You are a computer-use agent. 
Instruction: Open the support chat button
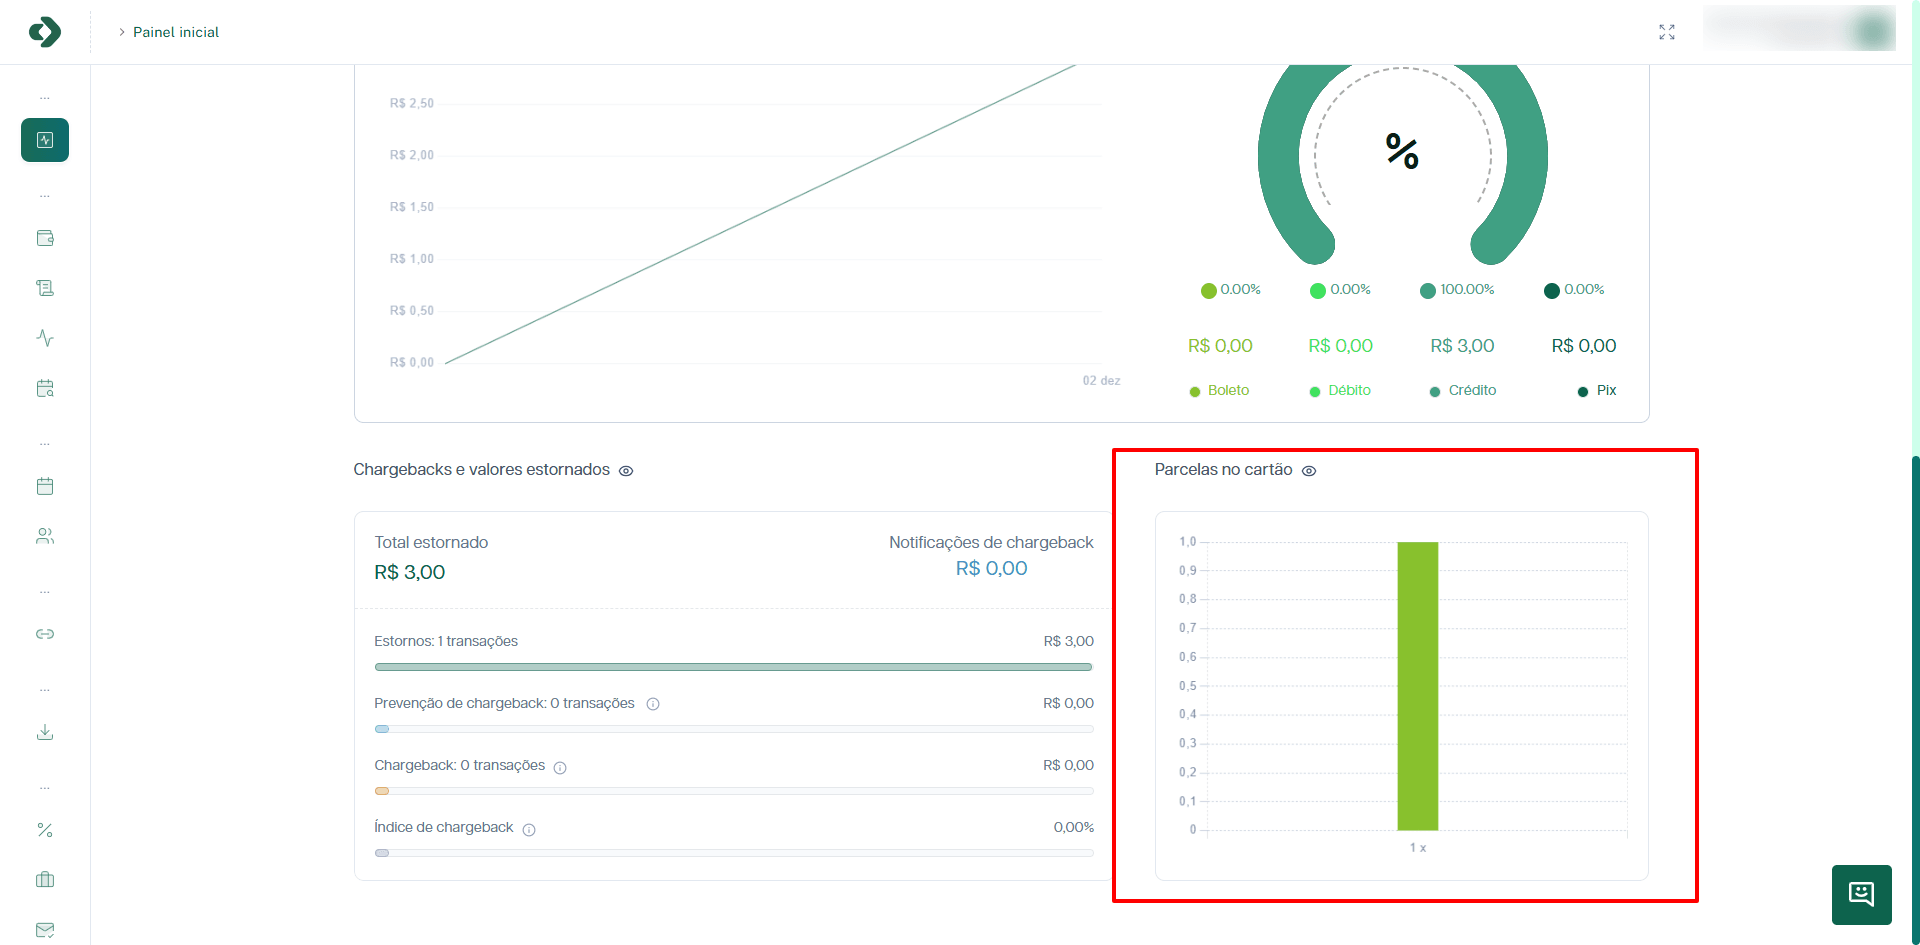click(1861, 894)
